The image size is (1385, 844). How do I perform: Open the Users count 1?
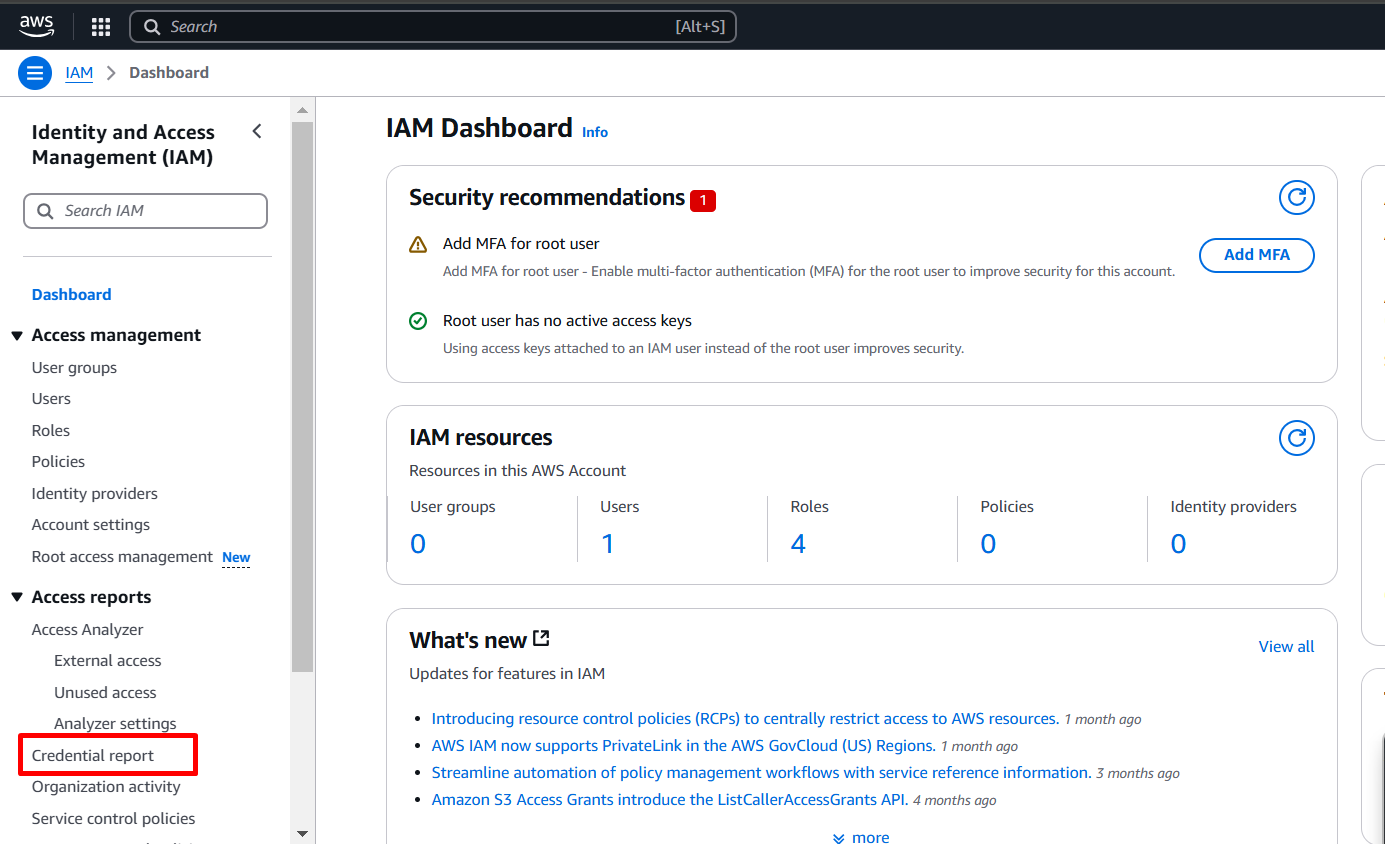pyautogui.click(x=607, y=544)
